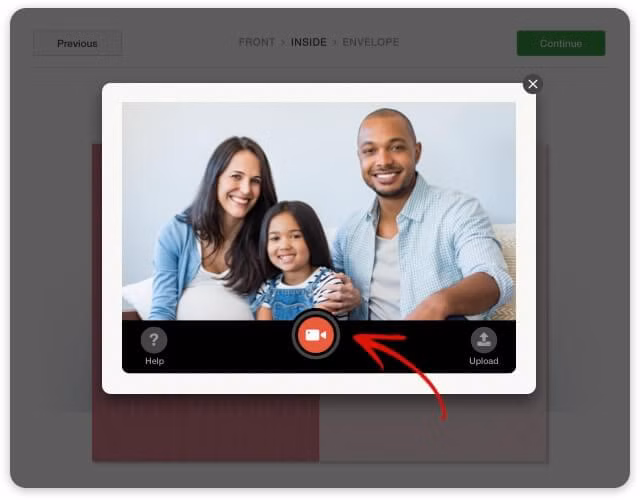The image size is (640, 500).
Task: Go back with the Previous button
Action: pyautogui.click(x=78, y=43)
